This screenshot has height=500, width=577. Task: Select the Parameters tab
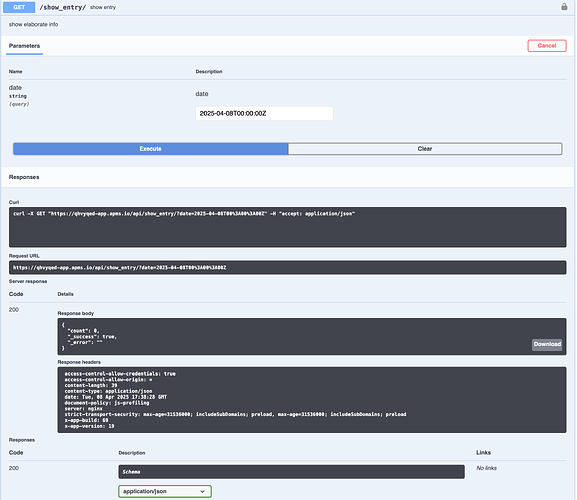point(24,46)
